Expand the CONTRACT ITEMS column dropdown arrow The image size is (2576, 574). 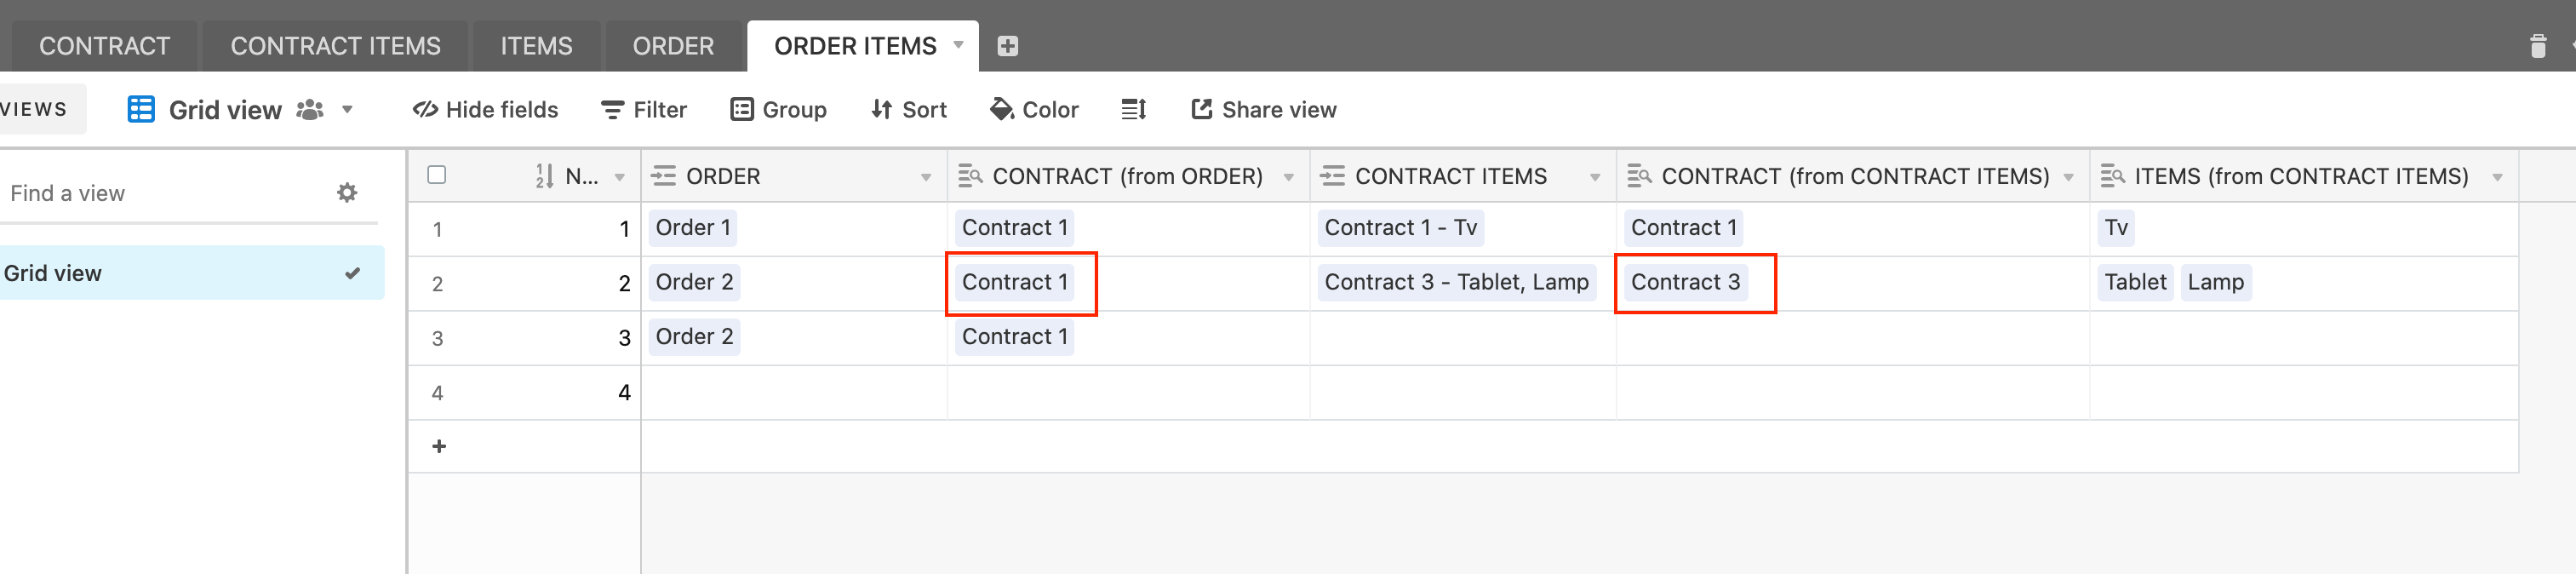(1595, 177)
